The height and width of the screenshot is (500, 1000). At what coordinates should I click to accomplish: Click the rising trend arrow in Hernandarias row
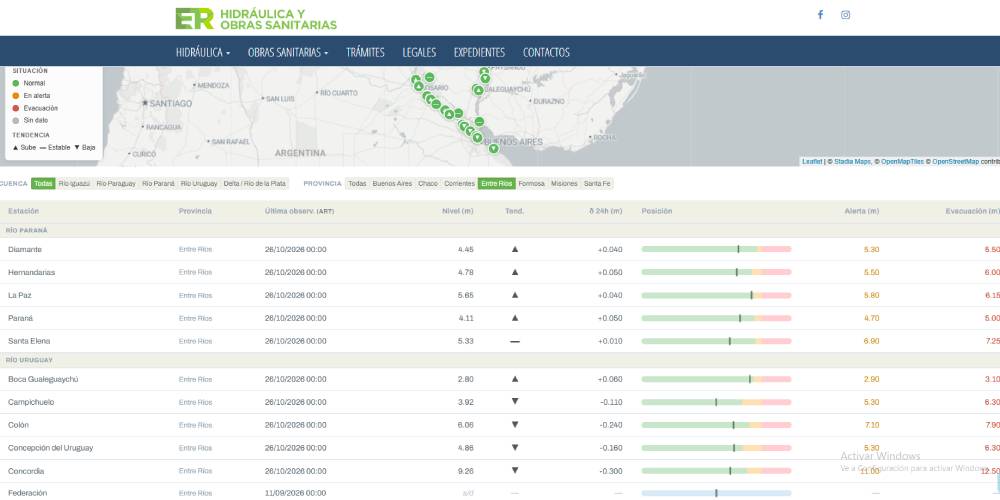coord(515,272)
